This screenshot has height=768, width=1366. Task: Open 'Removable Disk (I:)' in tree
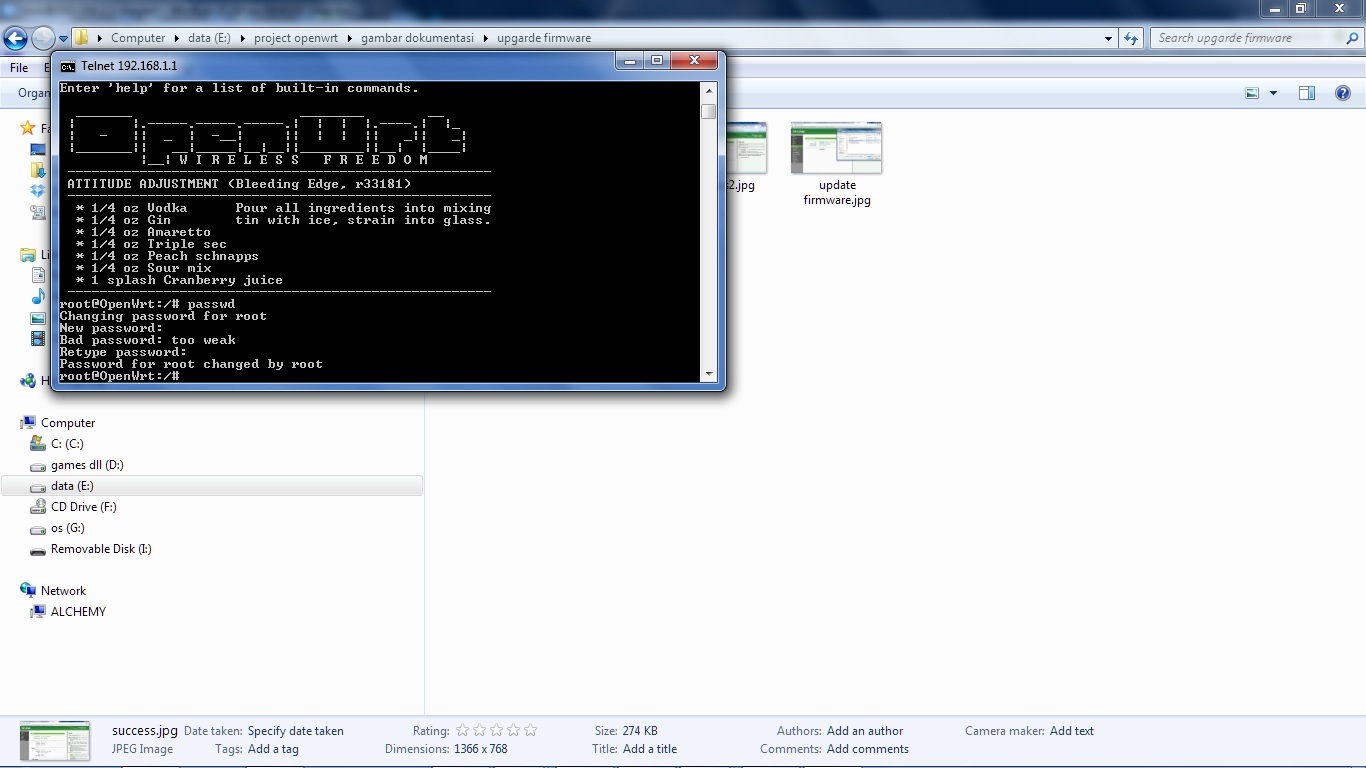(101, 549)
